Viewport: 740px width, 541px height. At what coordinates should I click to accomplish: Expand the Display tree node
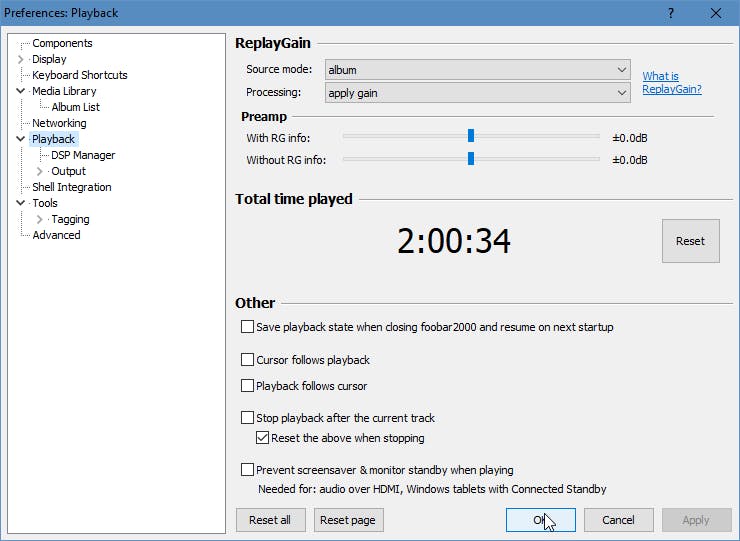pos(21,59)
